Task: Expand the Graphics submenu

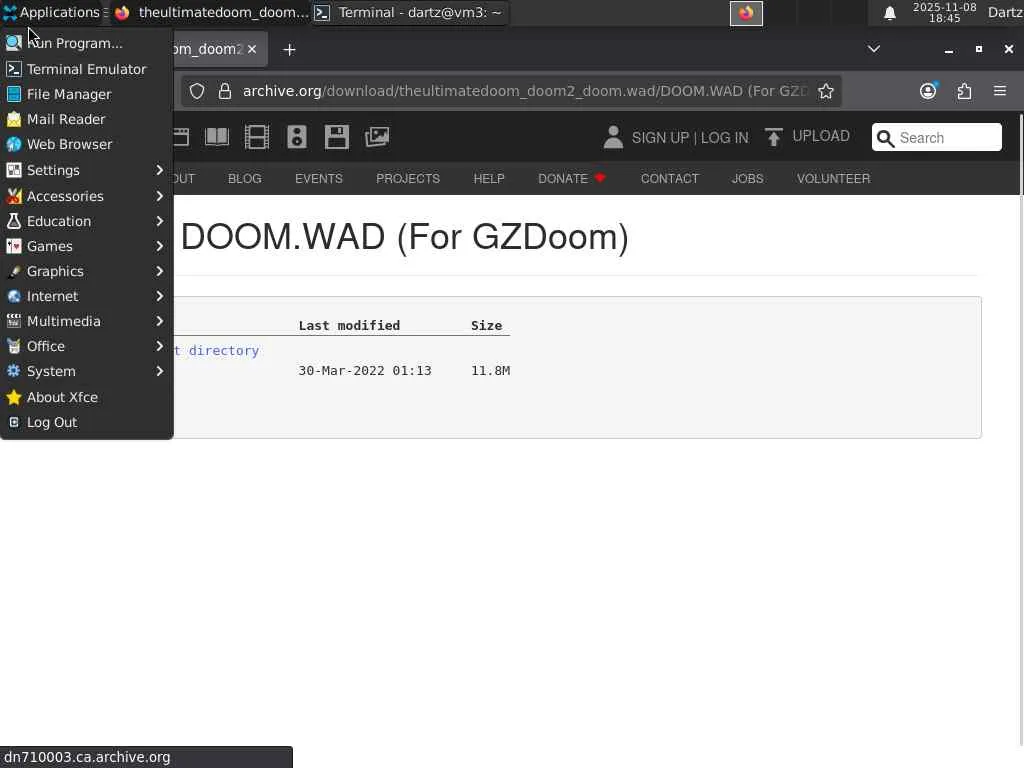Action: coord(86,271)
